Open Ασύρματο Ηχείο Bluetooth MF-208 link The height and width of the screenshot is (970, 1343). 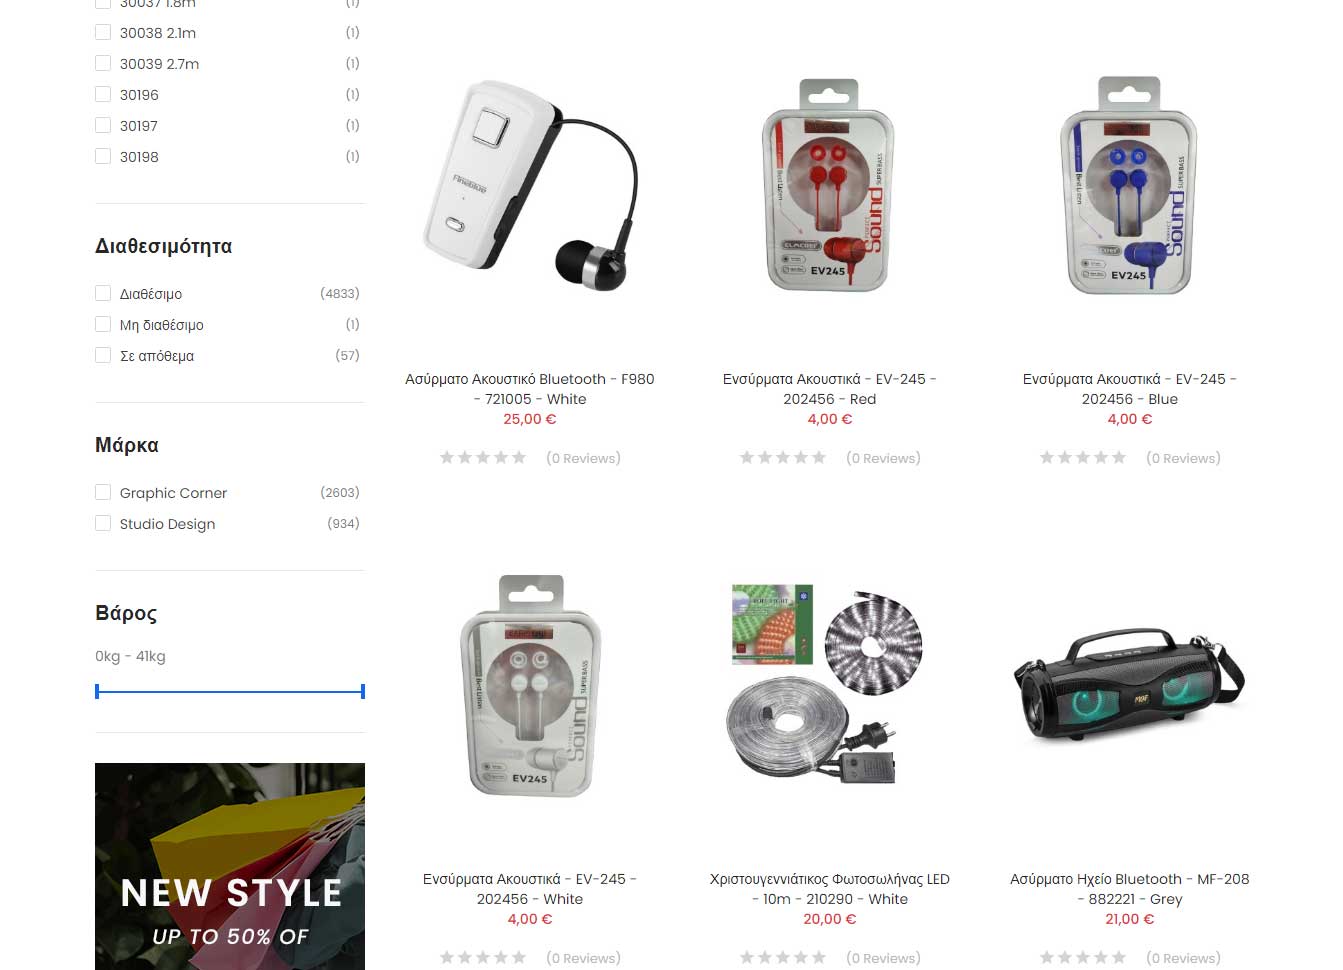(x=1129, y=889)
